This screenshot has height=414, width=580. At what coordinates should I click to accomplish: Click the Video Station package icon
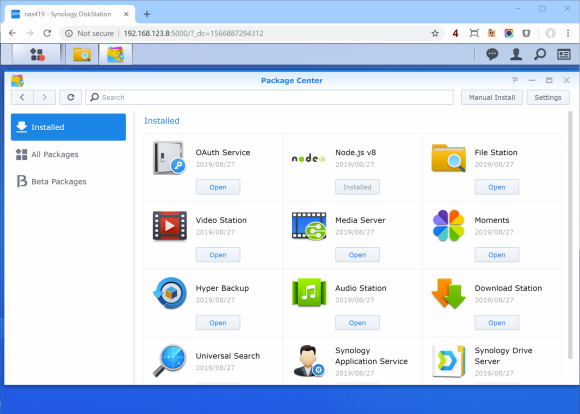169,226
